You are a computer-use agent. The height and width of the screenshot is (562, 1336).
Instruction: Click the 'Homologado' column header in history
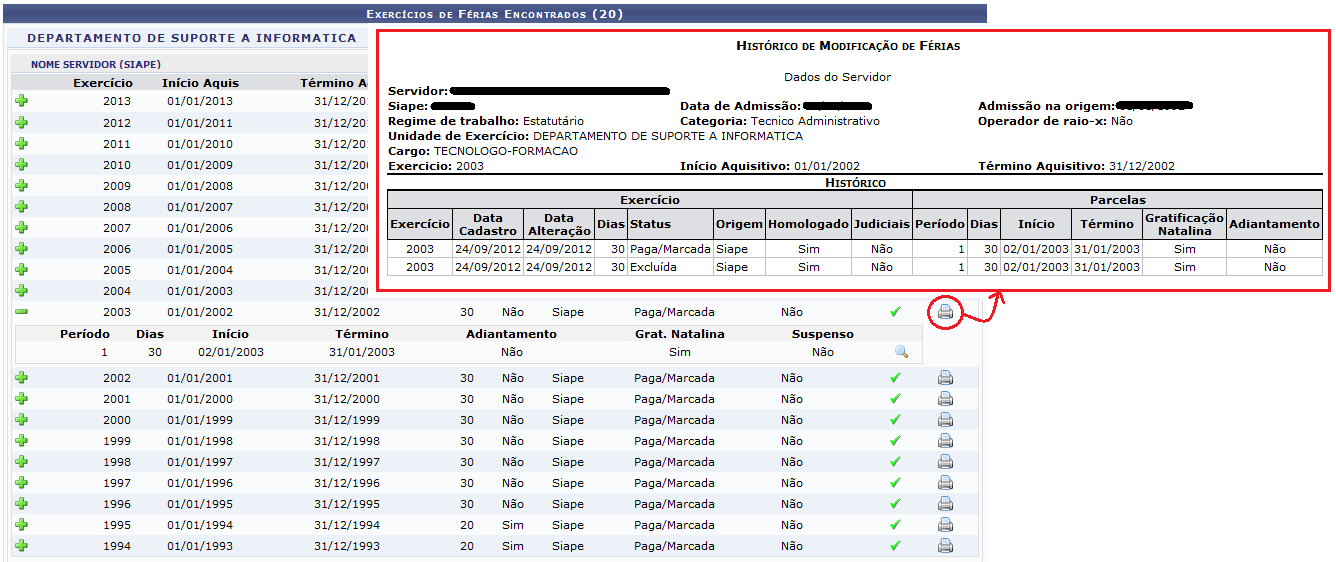tap(808, 224)
